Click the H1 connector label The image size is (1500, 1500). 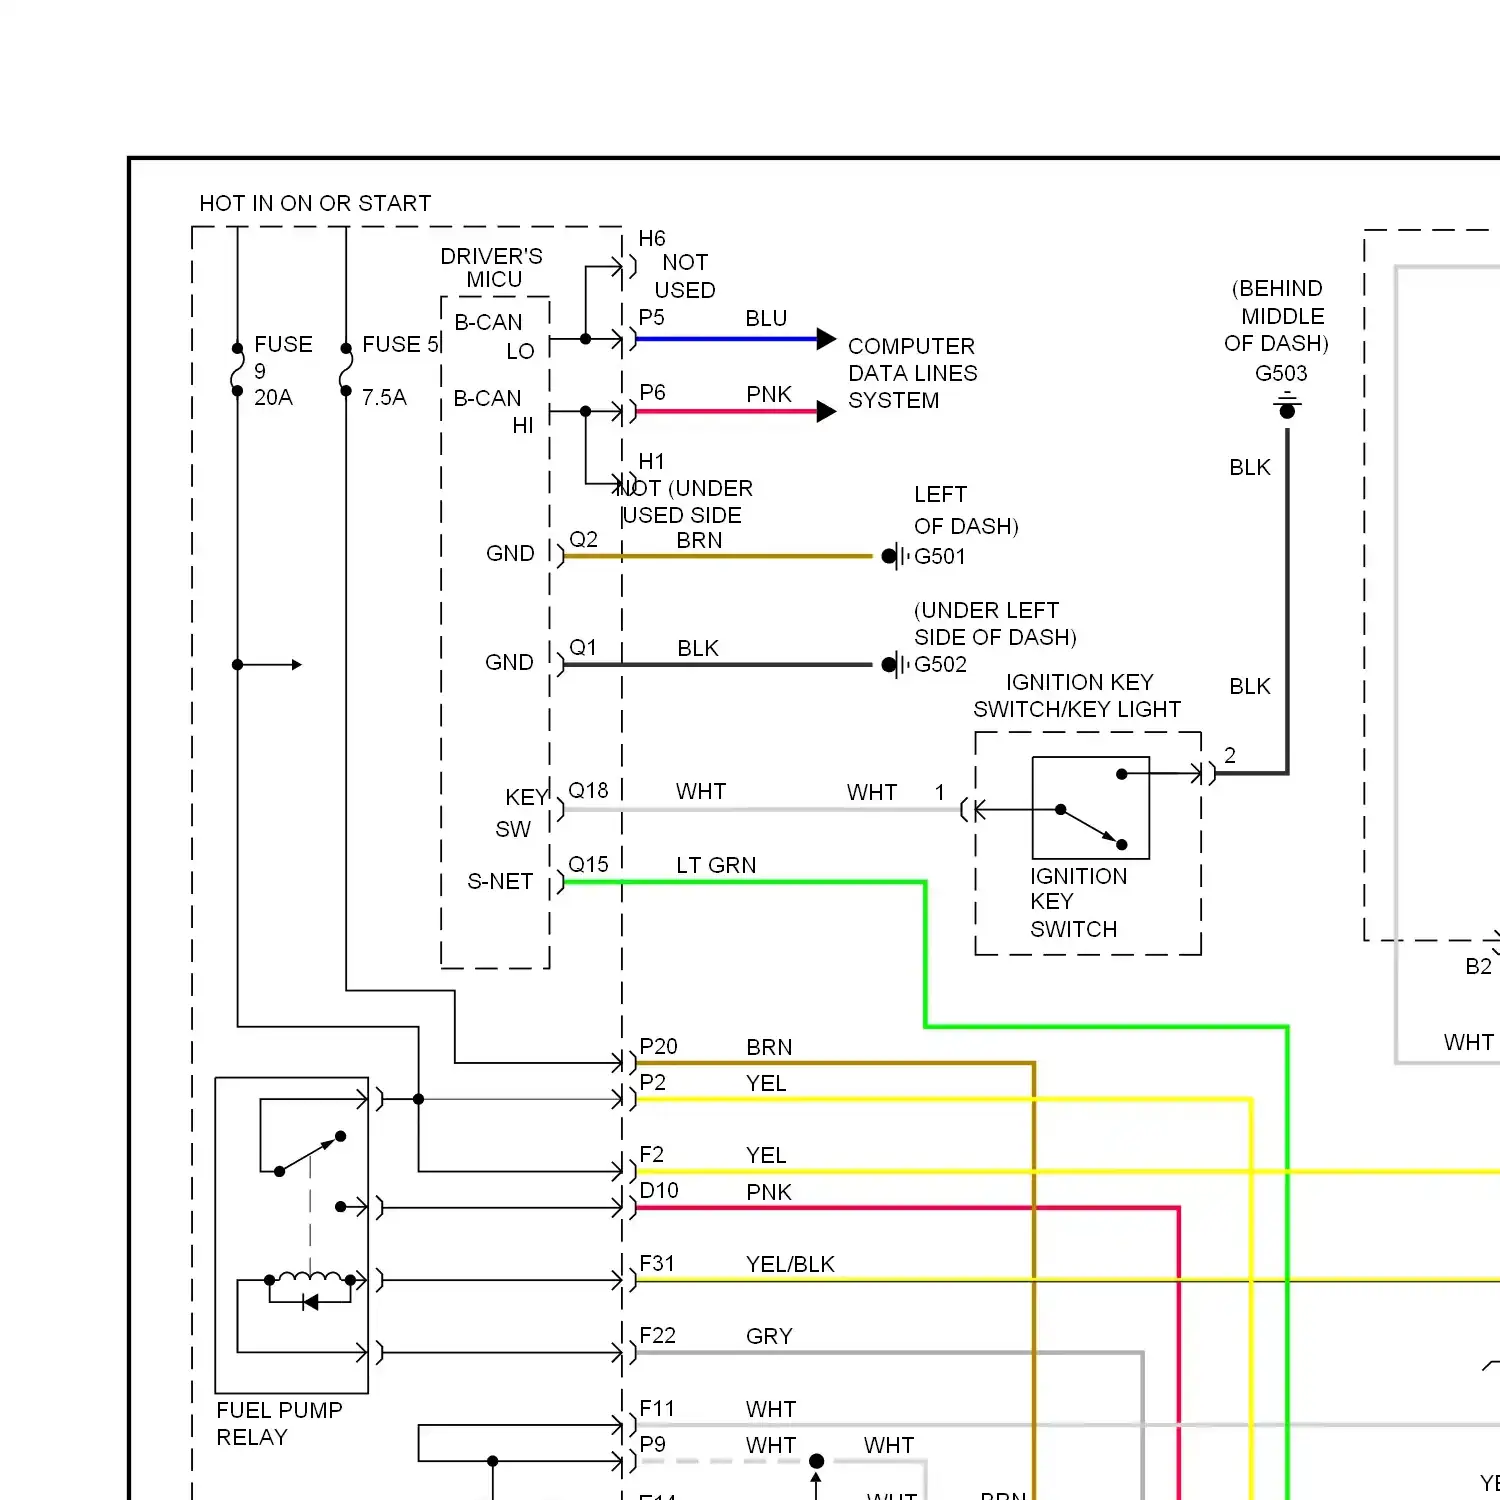(652, 461)
